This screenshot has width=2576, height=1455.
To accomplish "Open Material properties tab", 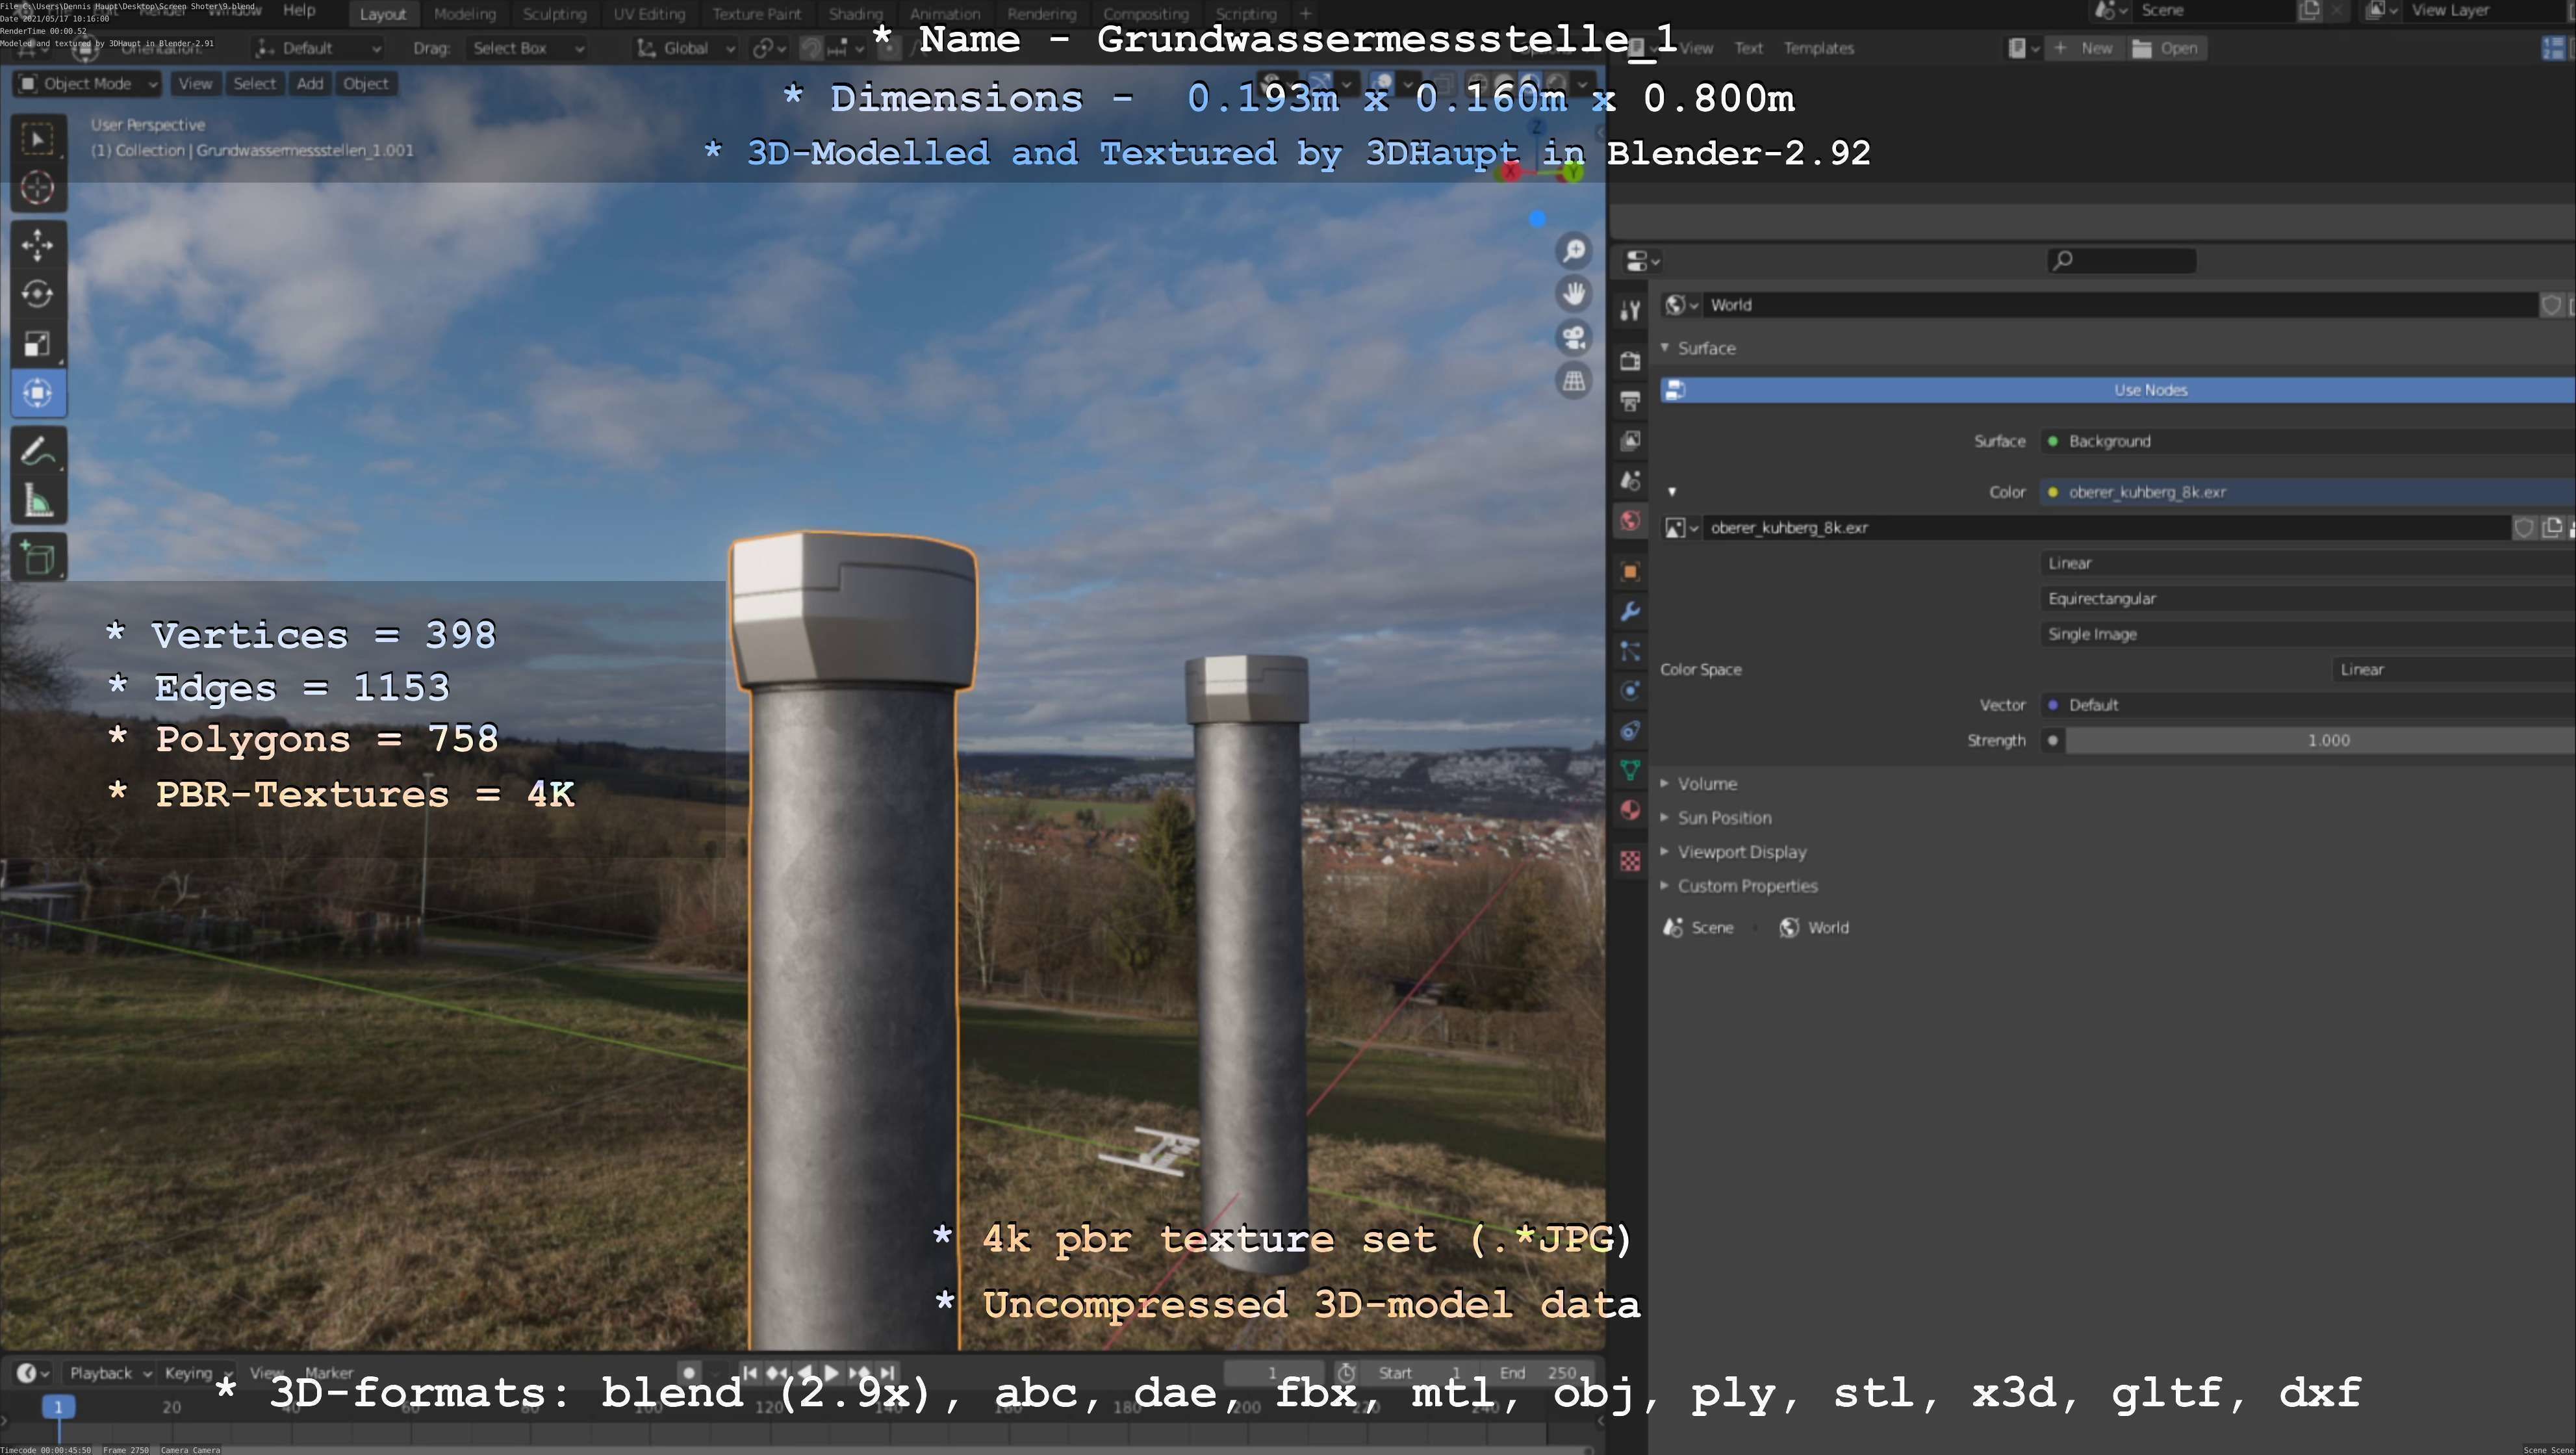I will click(1630, 811).
